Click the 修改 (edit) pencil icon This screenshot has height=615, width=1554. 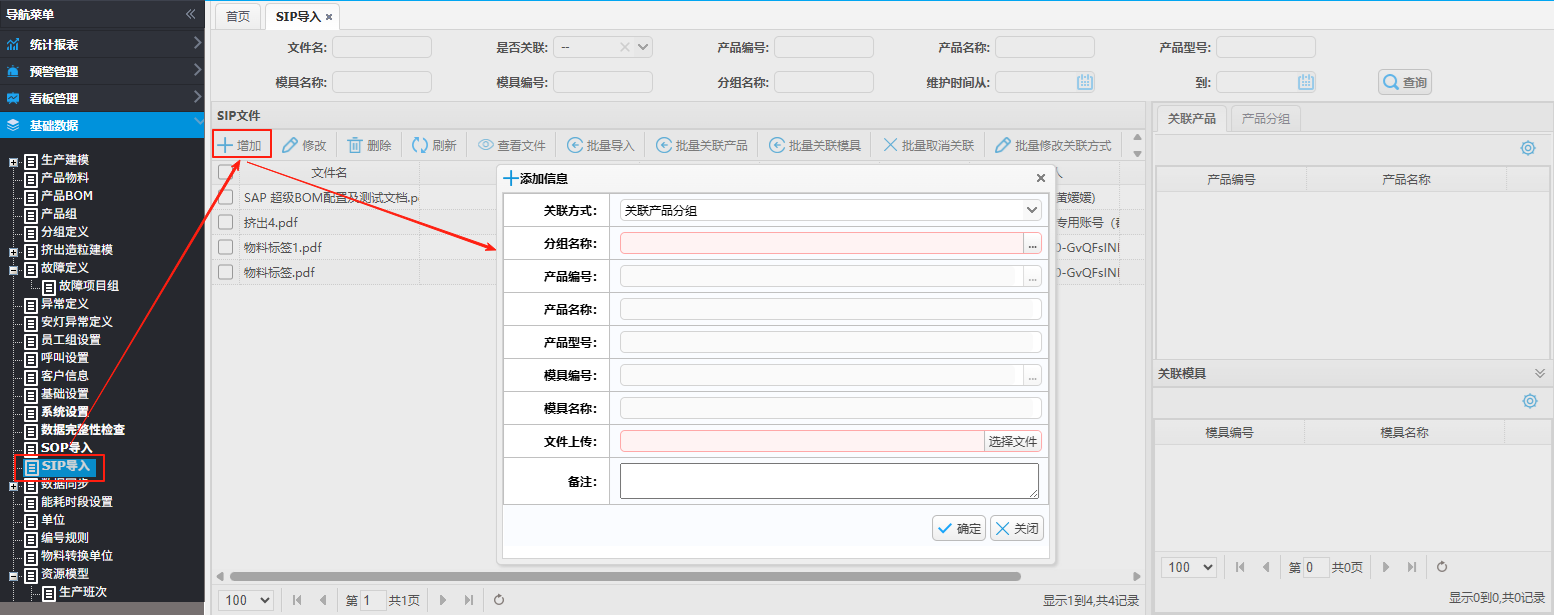[x=290, y=145]
